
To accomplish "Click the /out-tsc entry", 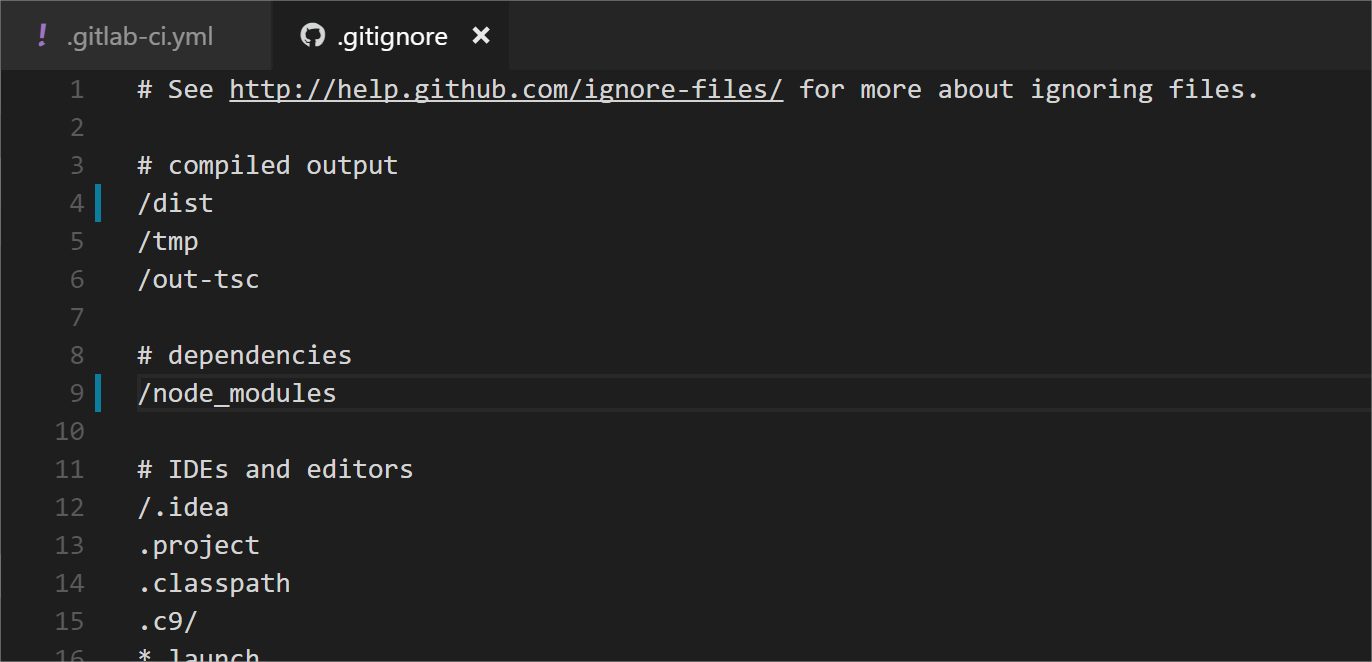I will 198,280.
